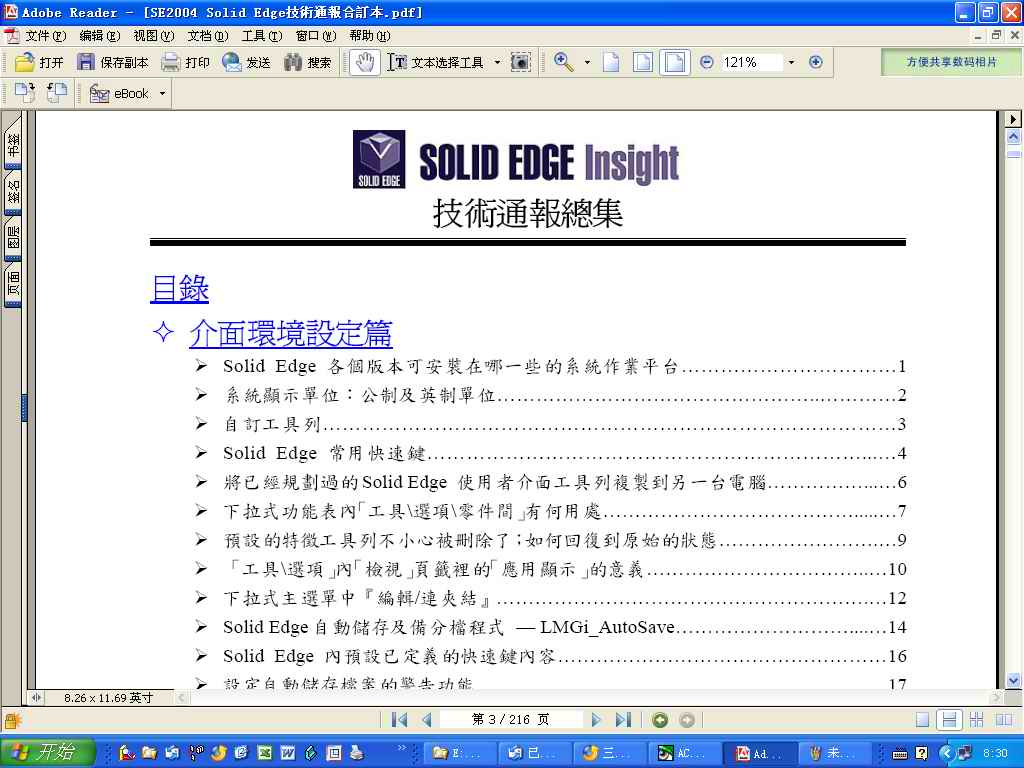Open the text selection tool dropdown arrow

tap(497, 63)
